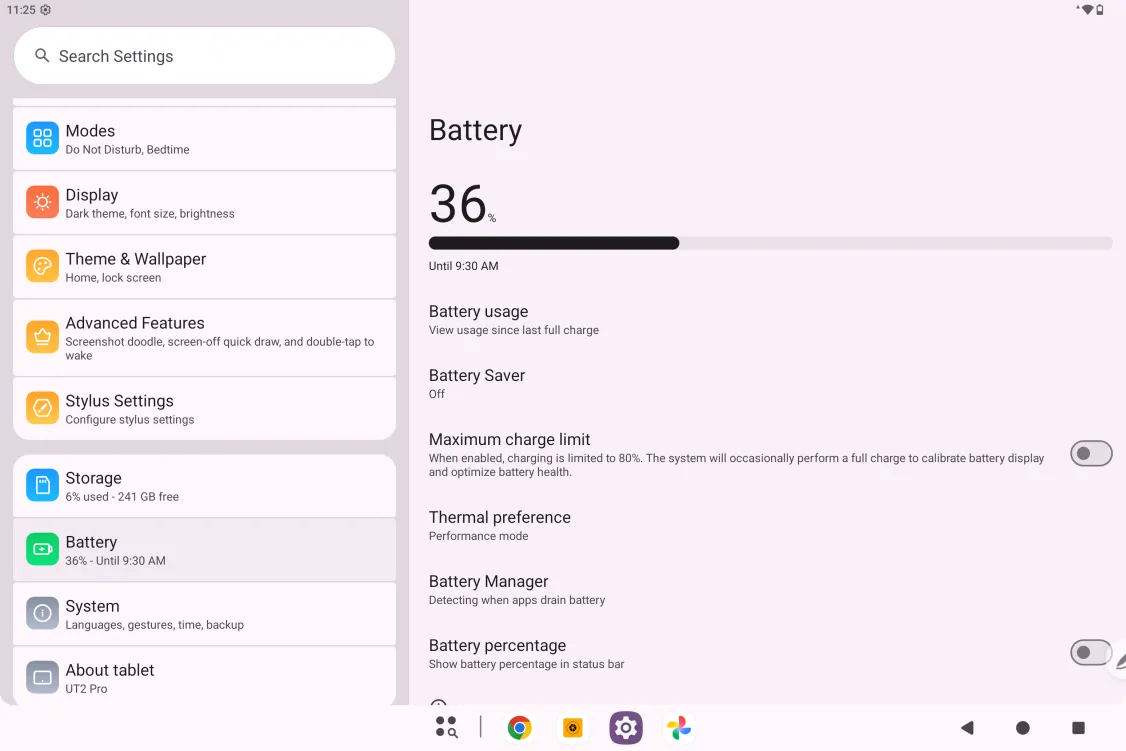Select 'Dark theme, font size, brightness' text
This screenshot has width=1126, height=751.
tap(150, 213)
